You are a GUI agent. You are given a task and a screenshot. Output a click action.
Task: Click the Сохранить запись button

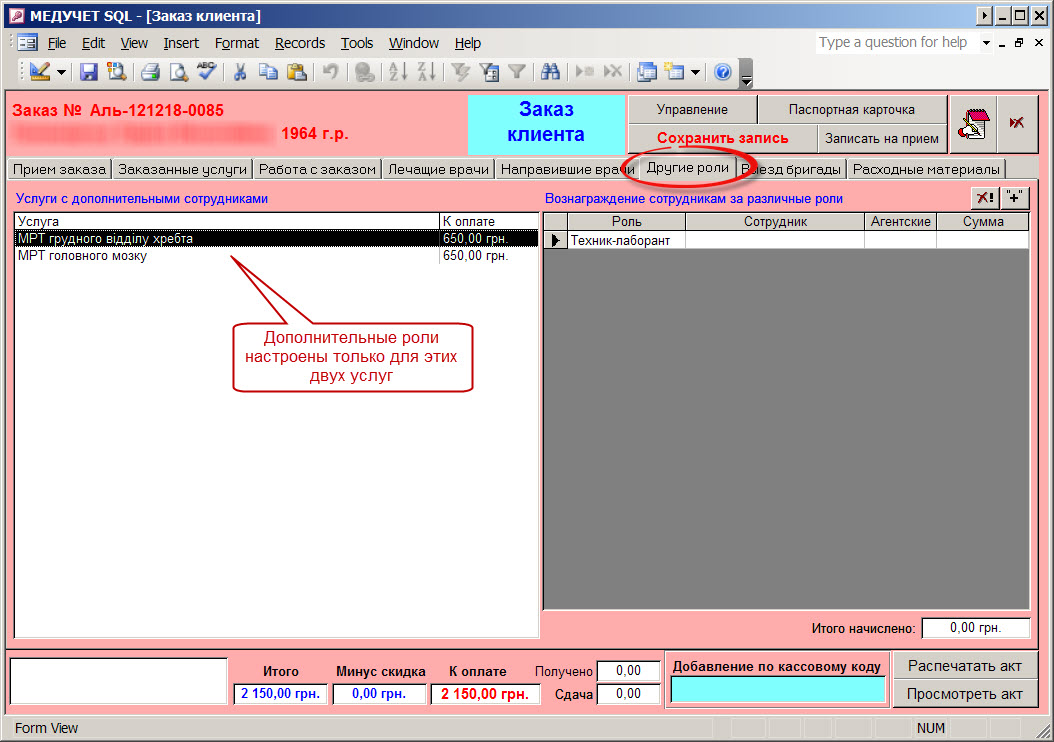722,138
